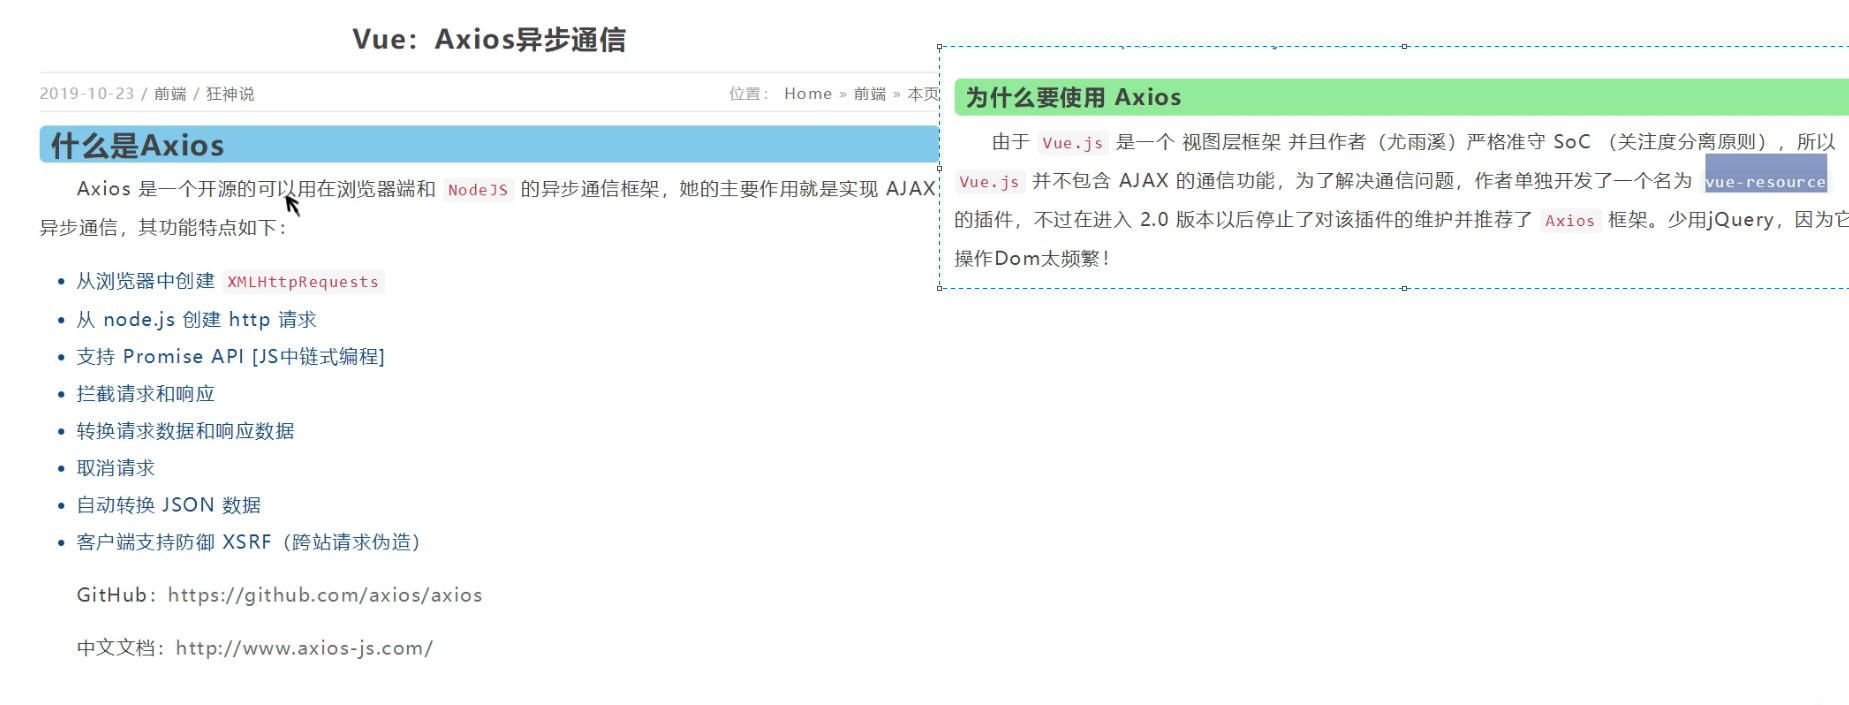The height and width of the screenshot is (705, 1849).
Task: Select the 为什么要使用 Axios green heading
Action: tap(1073, 98)
